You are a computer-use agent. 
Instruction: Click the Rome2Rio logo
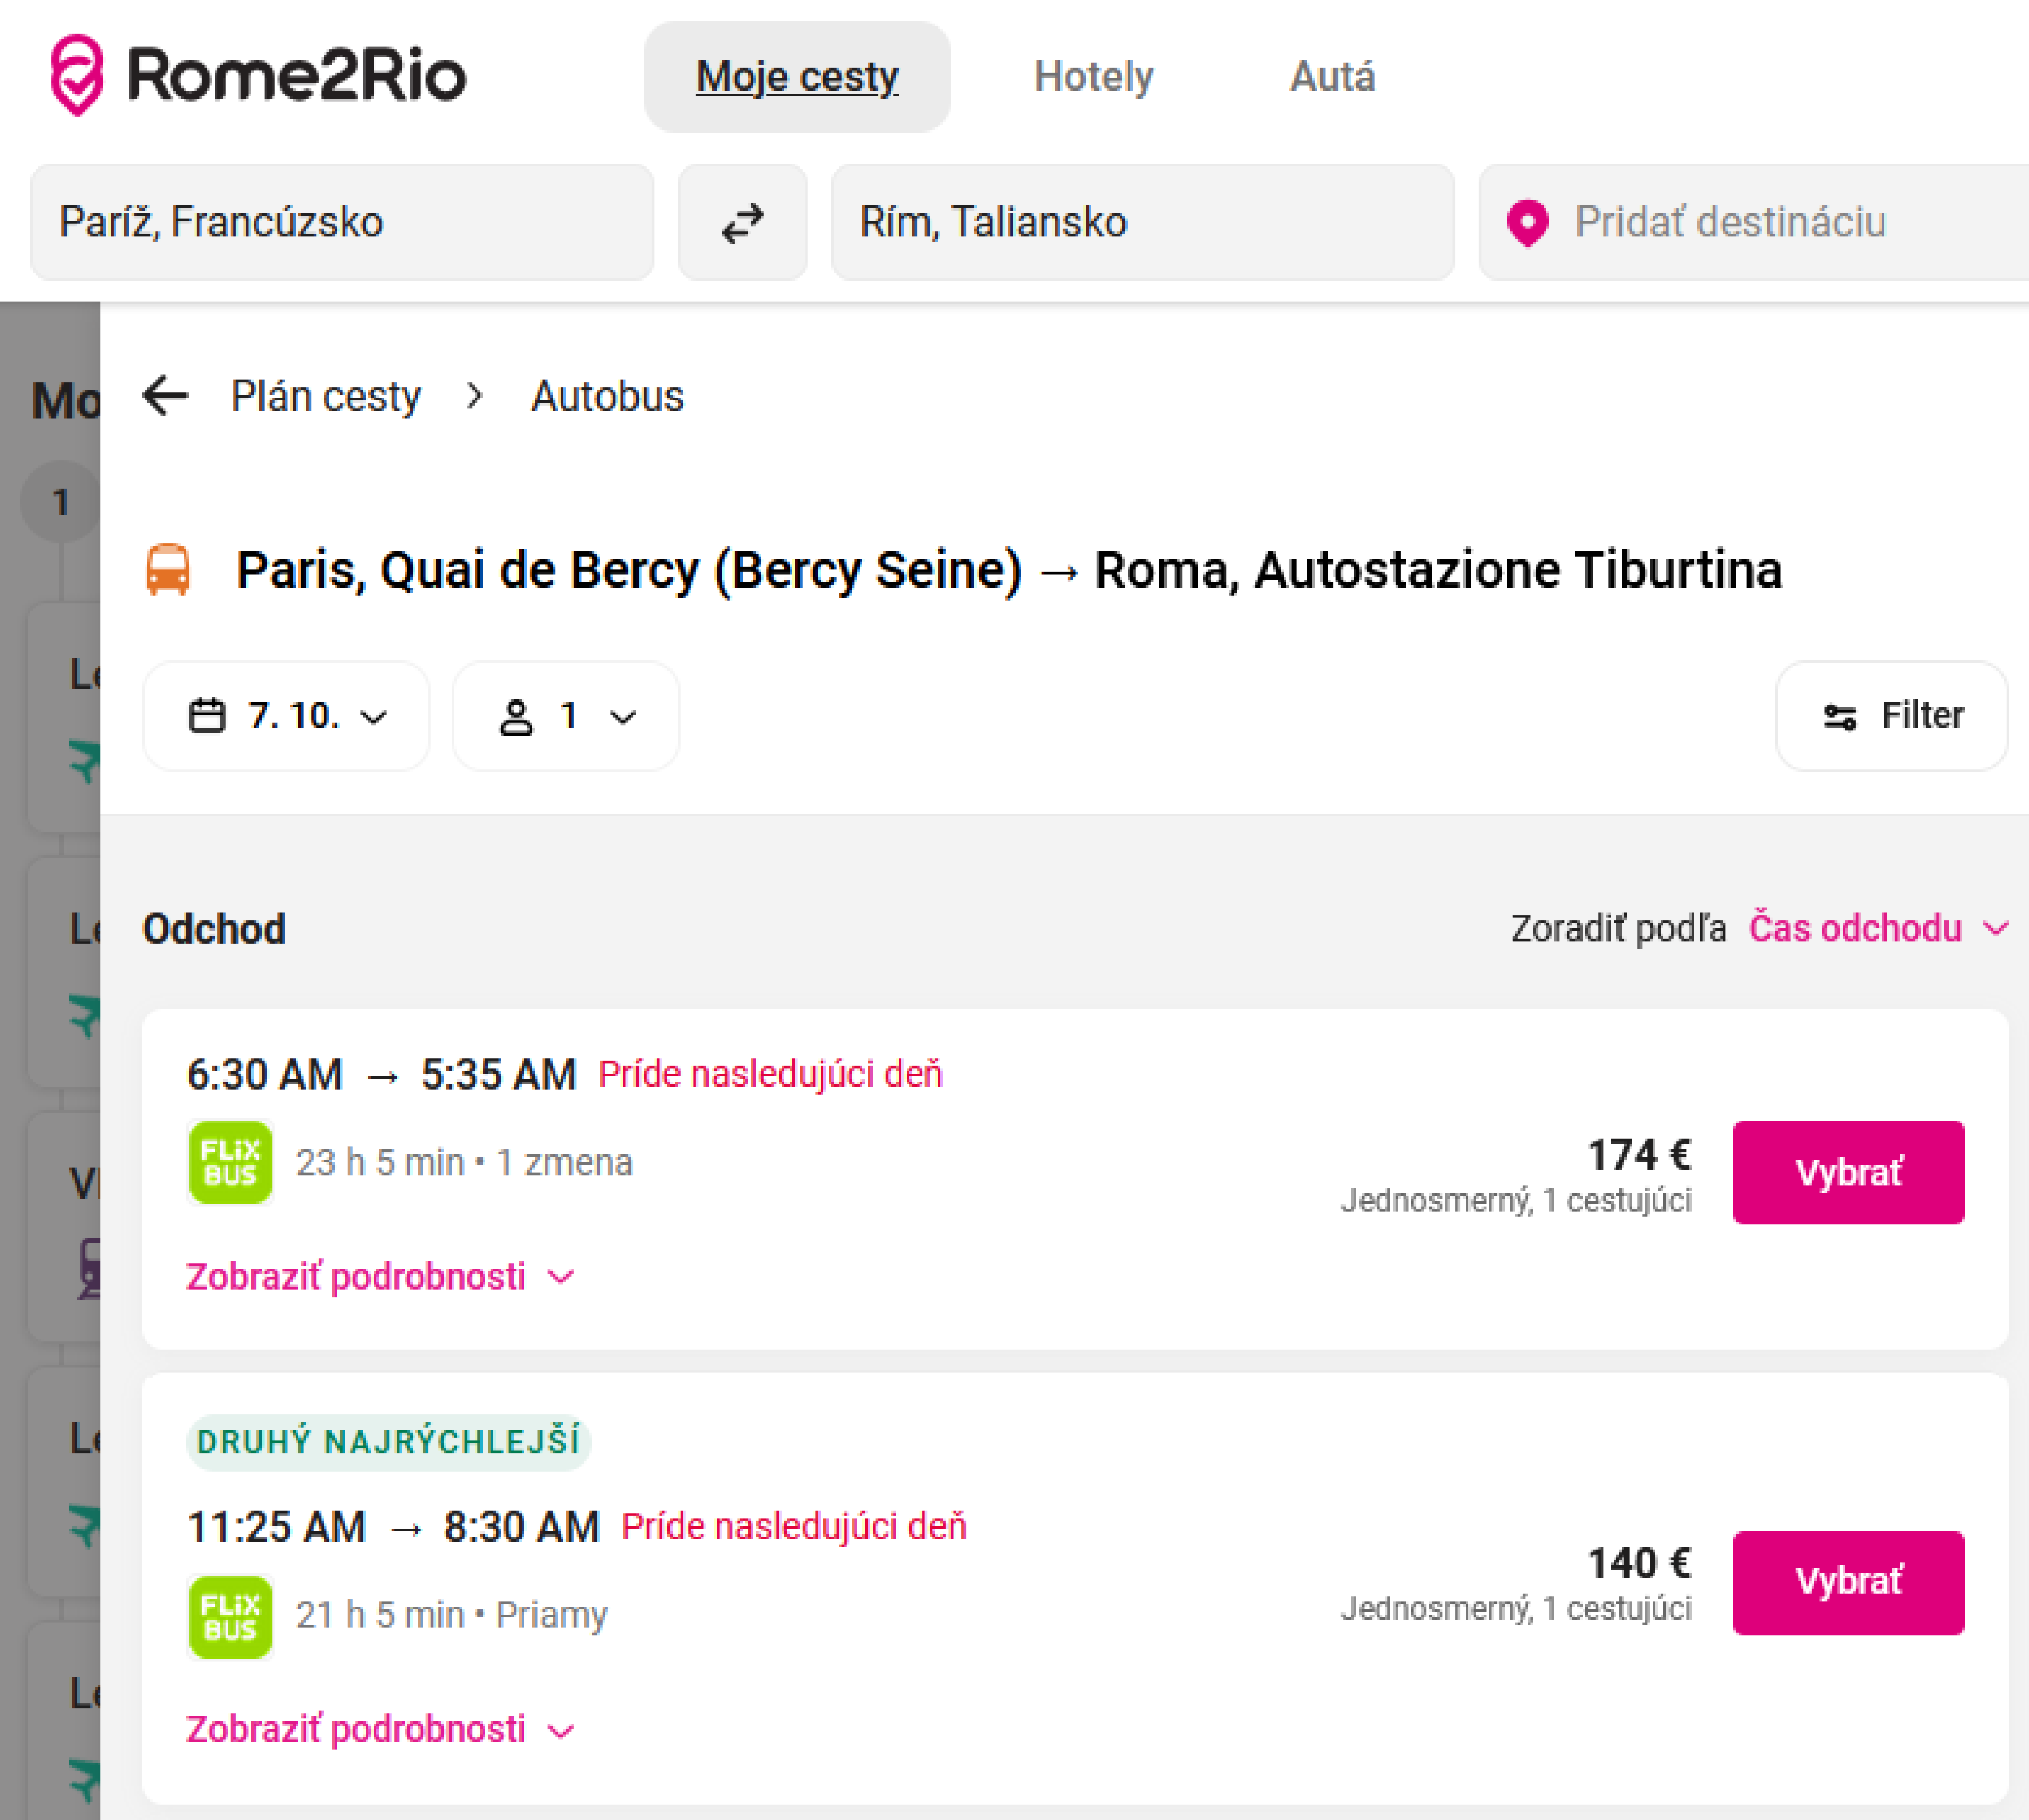[258, 76]
